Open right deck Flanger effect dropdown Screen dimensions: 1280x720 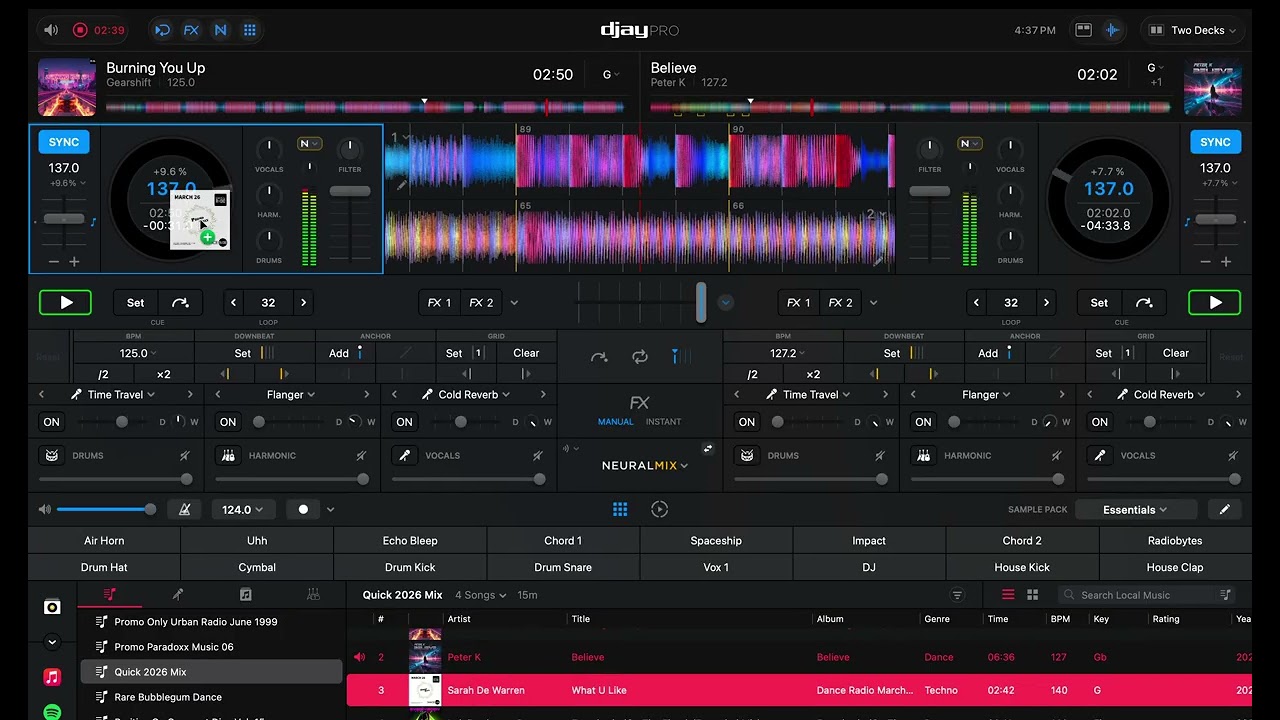click(987, 395)
